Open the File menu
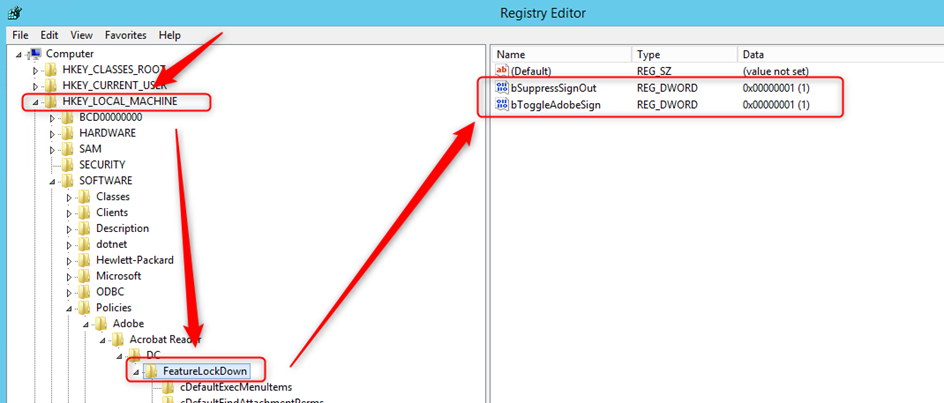Screen dimensions: 944x403 point(20,35)
